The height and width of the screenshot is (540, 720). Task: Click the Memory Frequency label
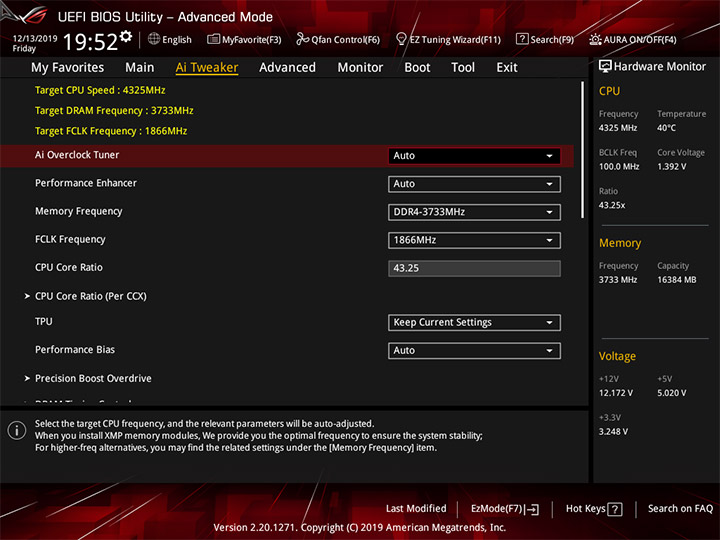click(79, 211)
